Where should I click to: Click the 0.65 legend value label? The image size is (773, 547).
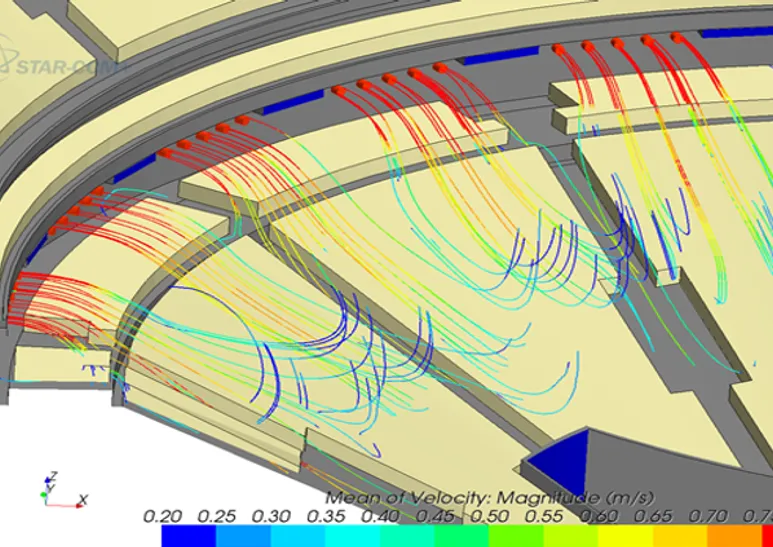click(655, 516)
